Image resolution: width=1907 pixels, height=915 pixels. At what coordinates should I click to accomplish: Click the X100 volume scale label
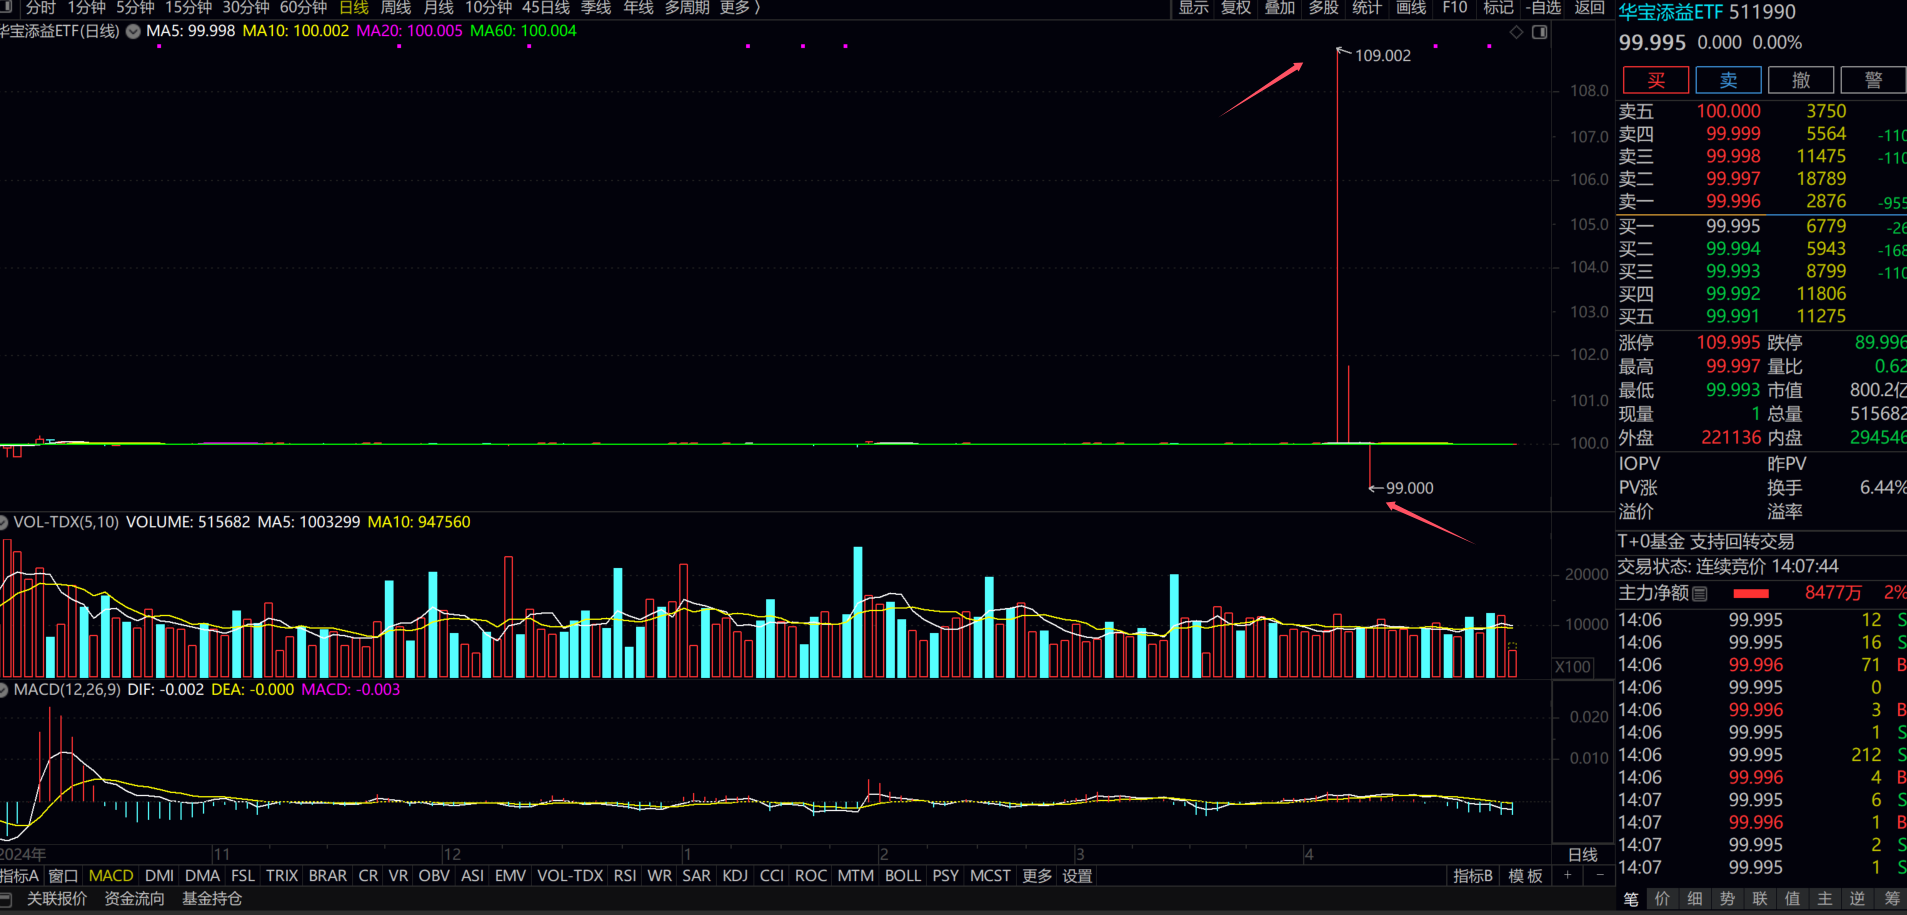click(x=1573, y=667)
